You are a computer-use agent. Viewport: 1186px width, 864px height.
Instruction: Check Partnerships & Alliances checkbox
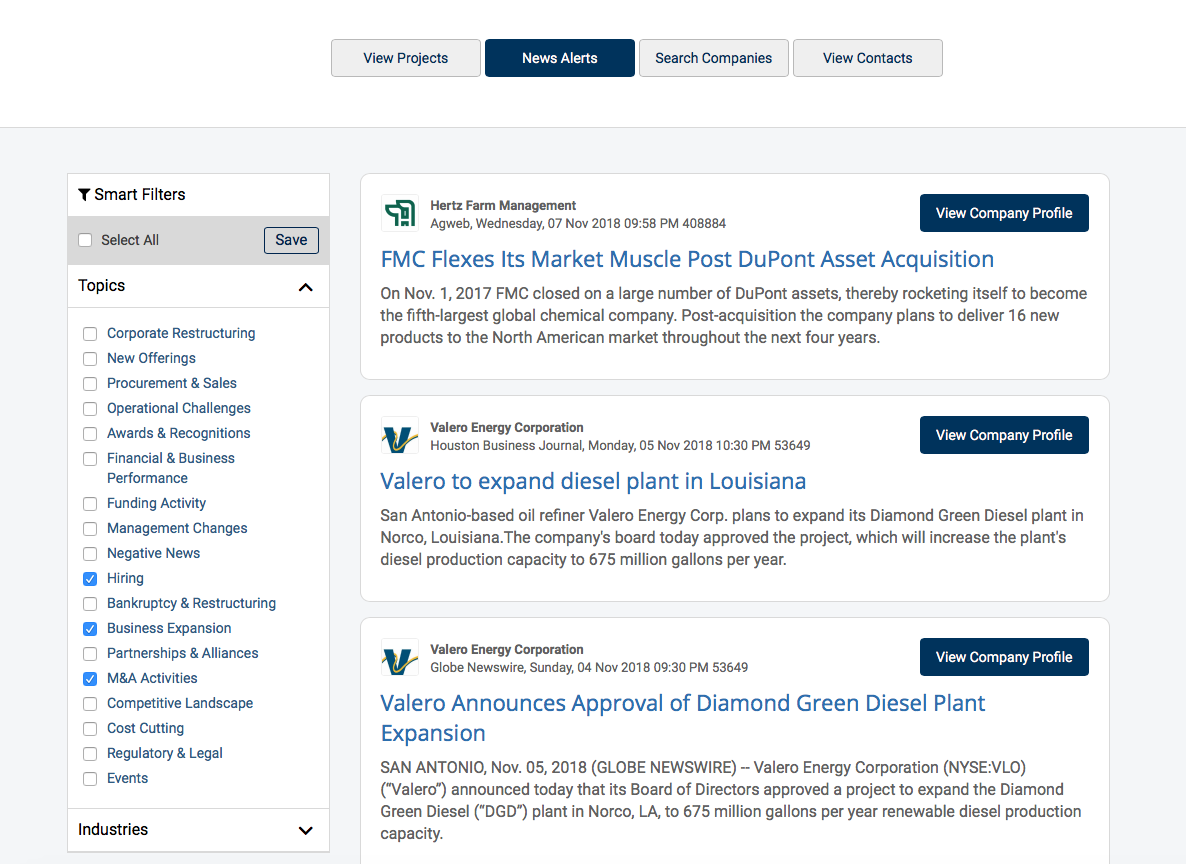coord(90,654)
